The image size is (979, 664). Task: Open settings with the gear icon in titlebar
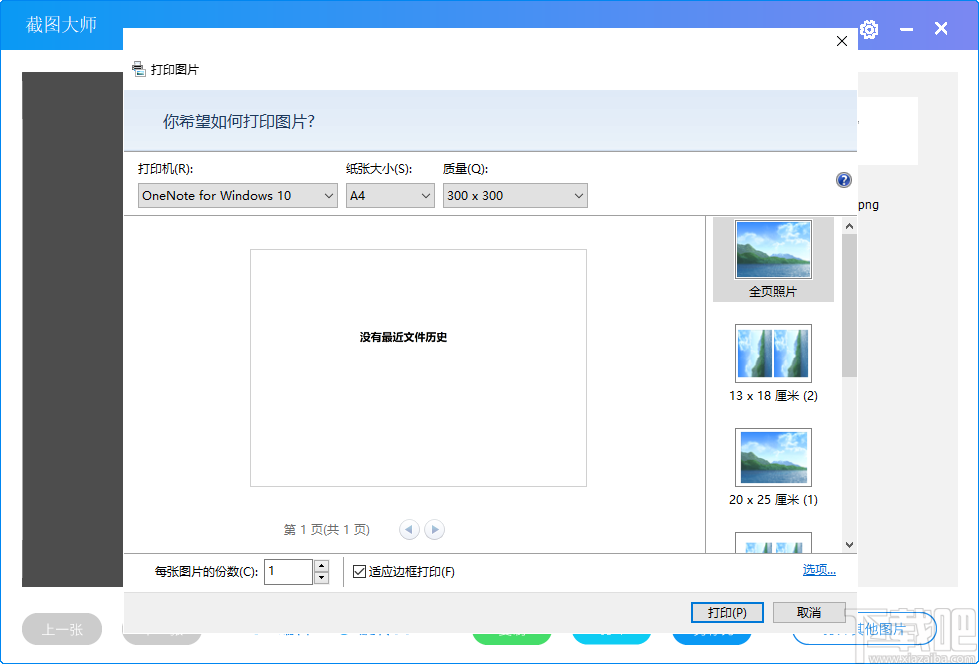point(868,29)
